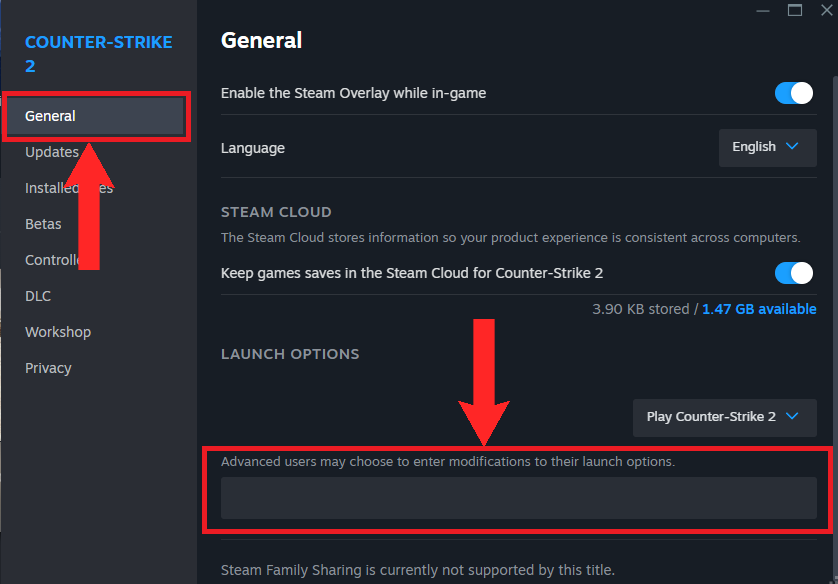Click the 1.47 GB available link
The image size is (838, 584).
759,310
